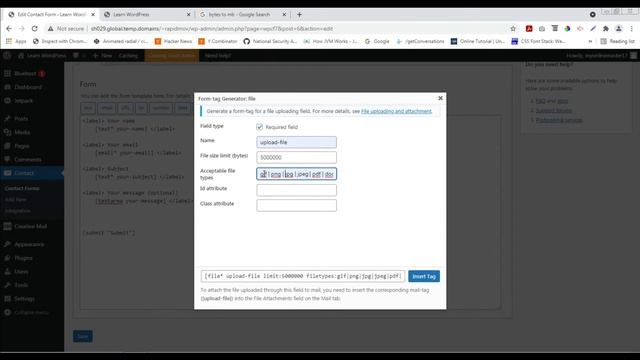Image resolution: width=640 pixels, height=360 pixels.
Task: Open the Adobe Acrobat extension
Action: (x=529, y=29)
